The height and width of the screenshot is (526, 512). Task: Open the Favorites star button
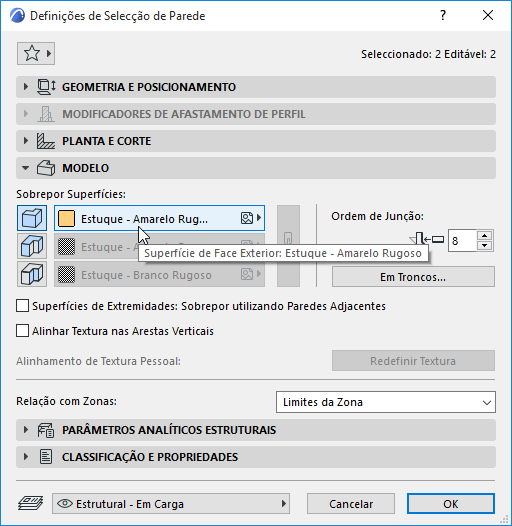[x=36, y=53]
